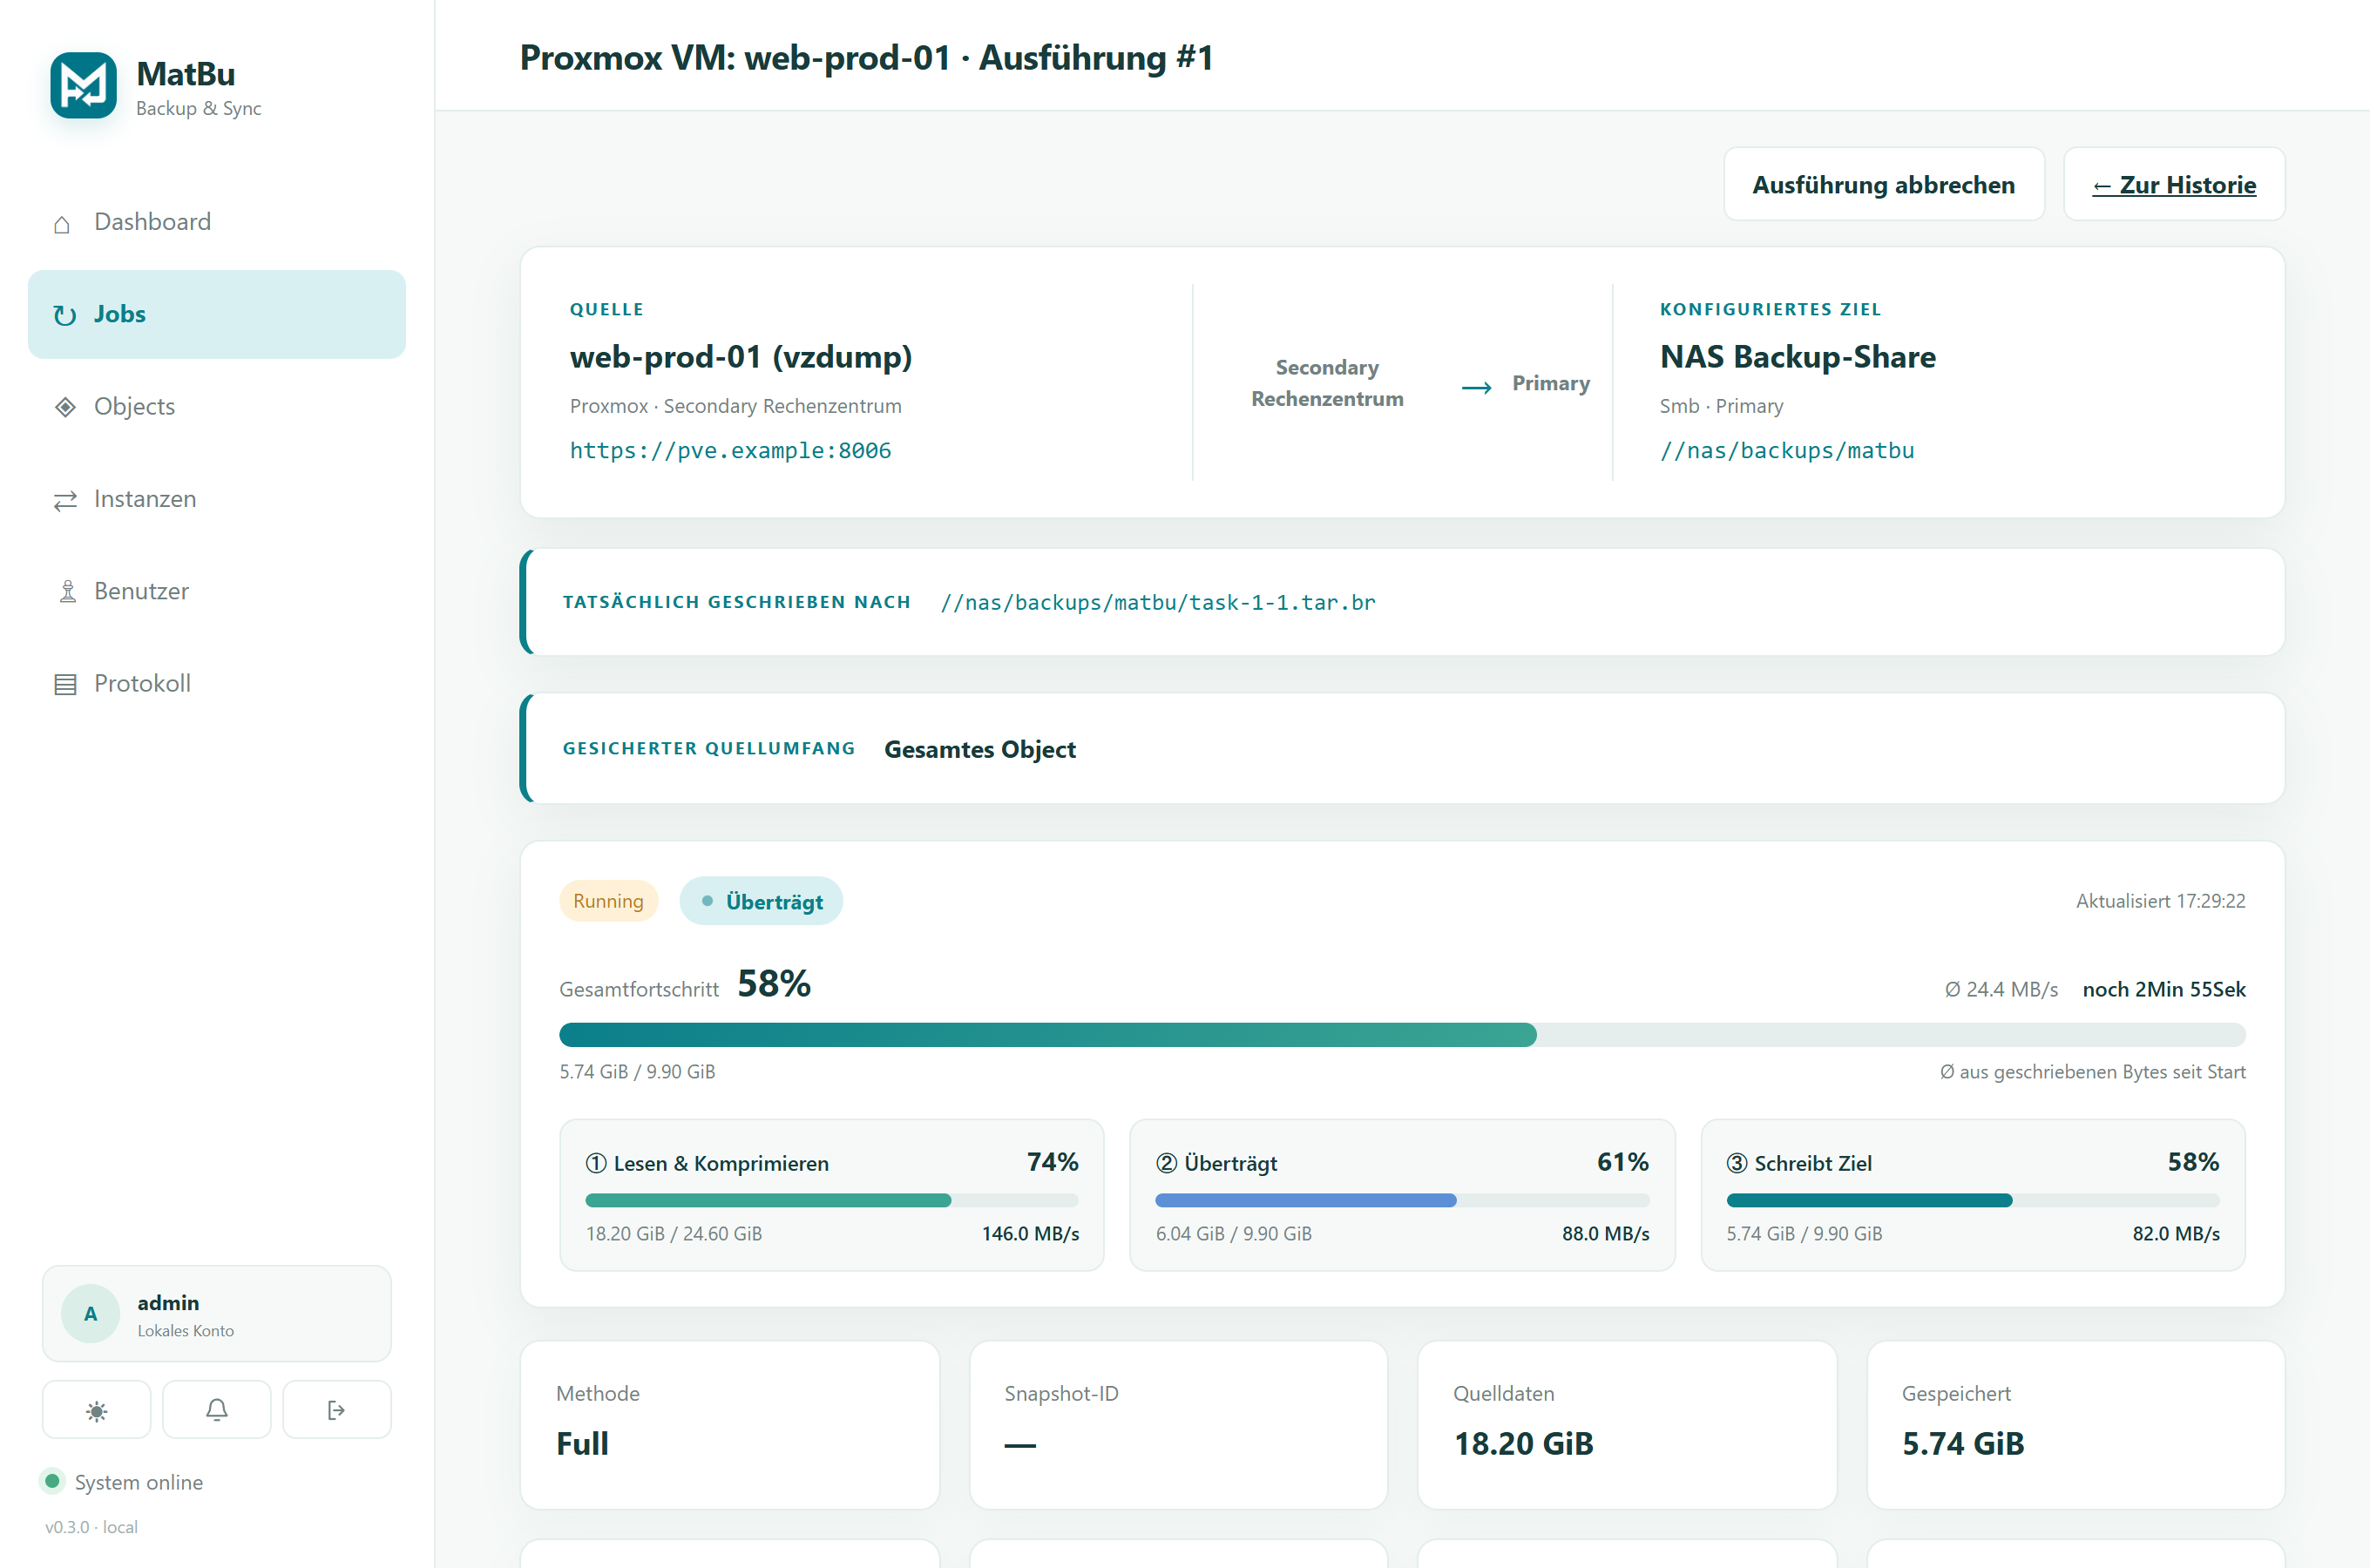Screen dimensions: 2370x1568
Task: Open the Protokoll sidebar entry
Action: [217, 684]
